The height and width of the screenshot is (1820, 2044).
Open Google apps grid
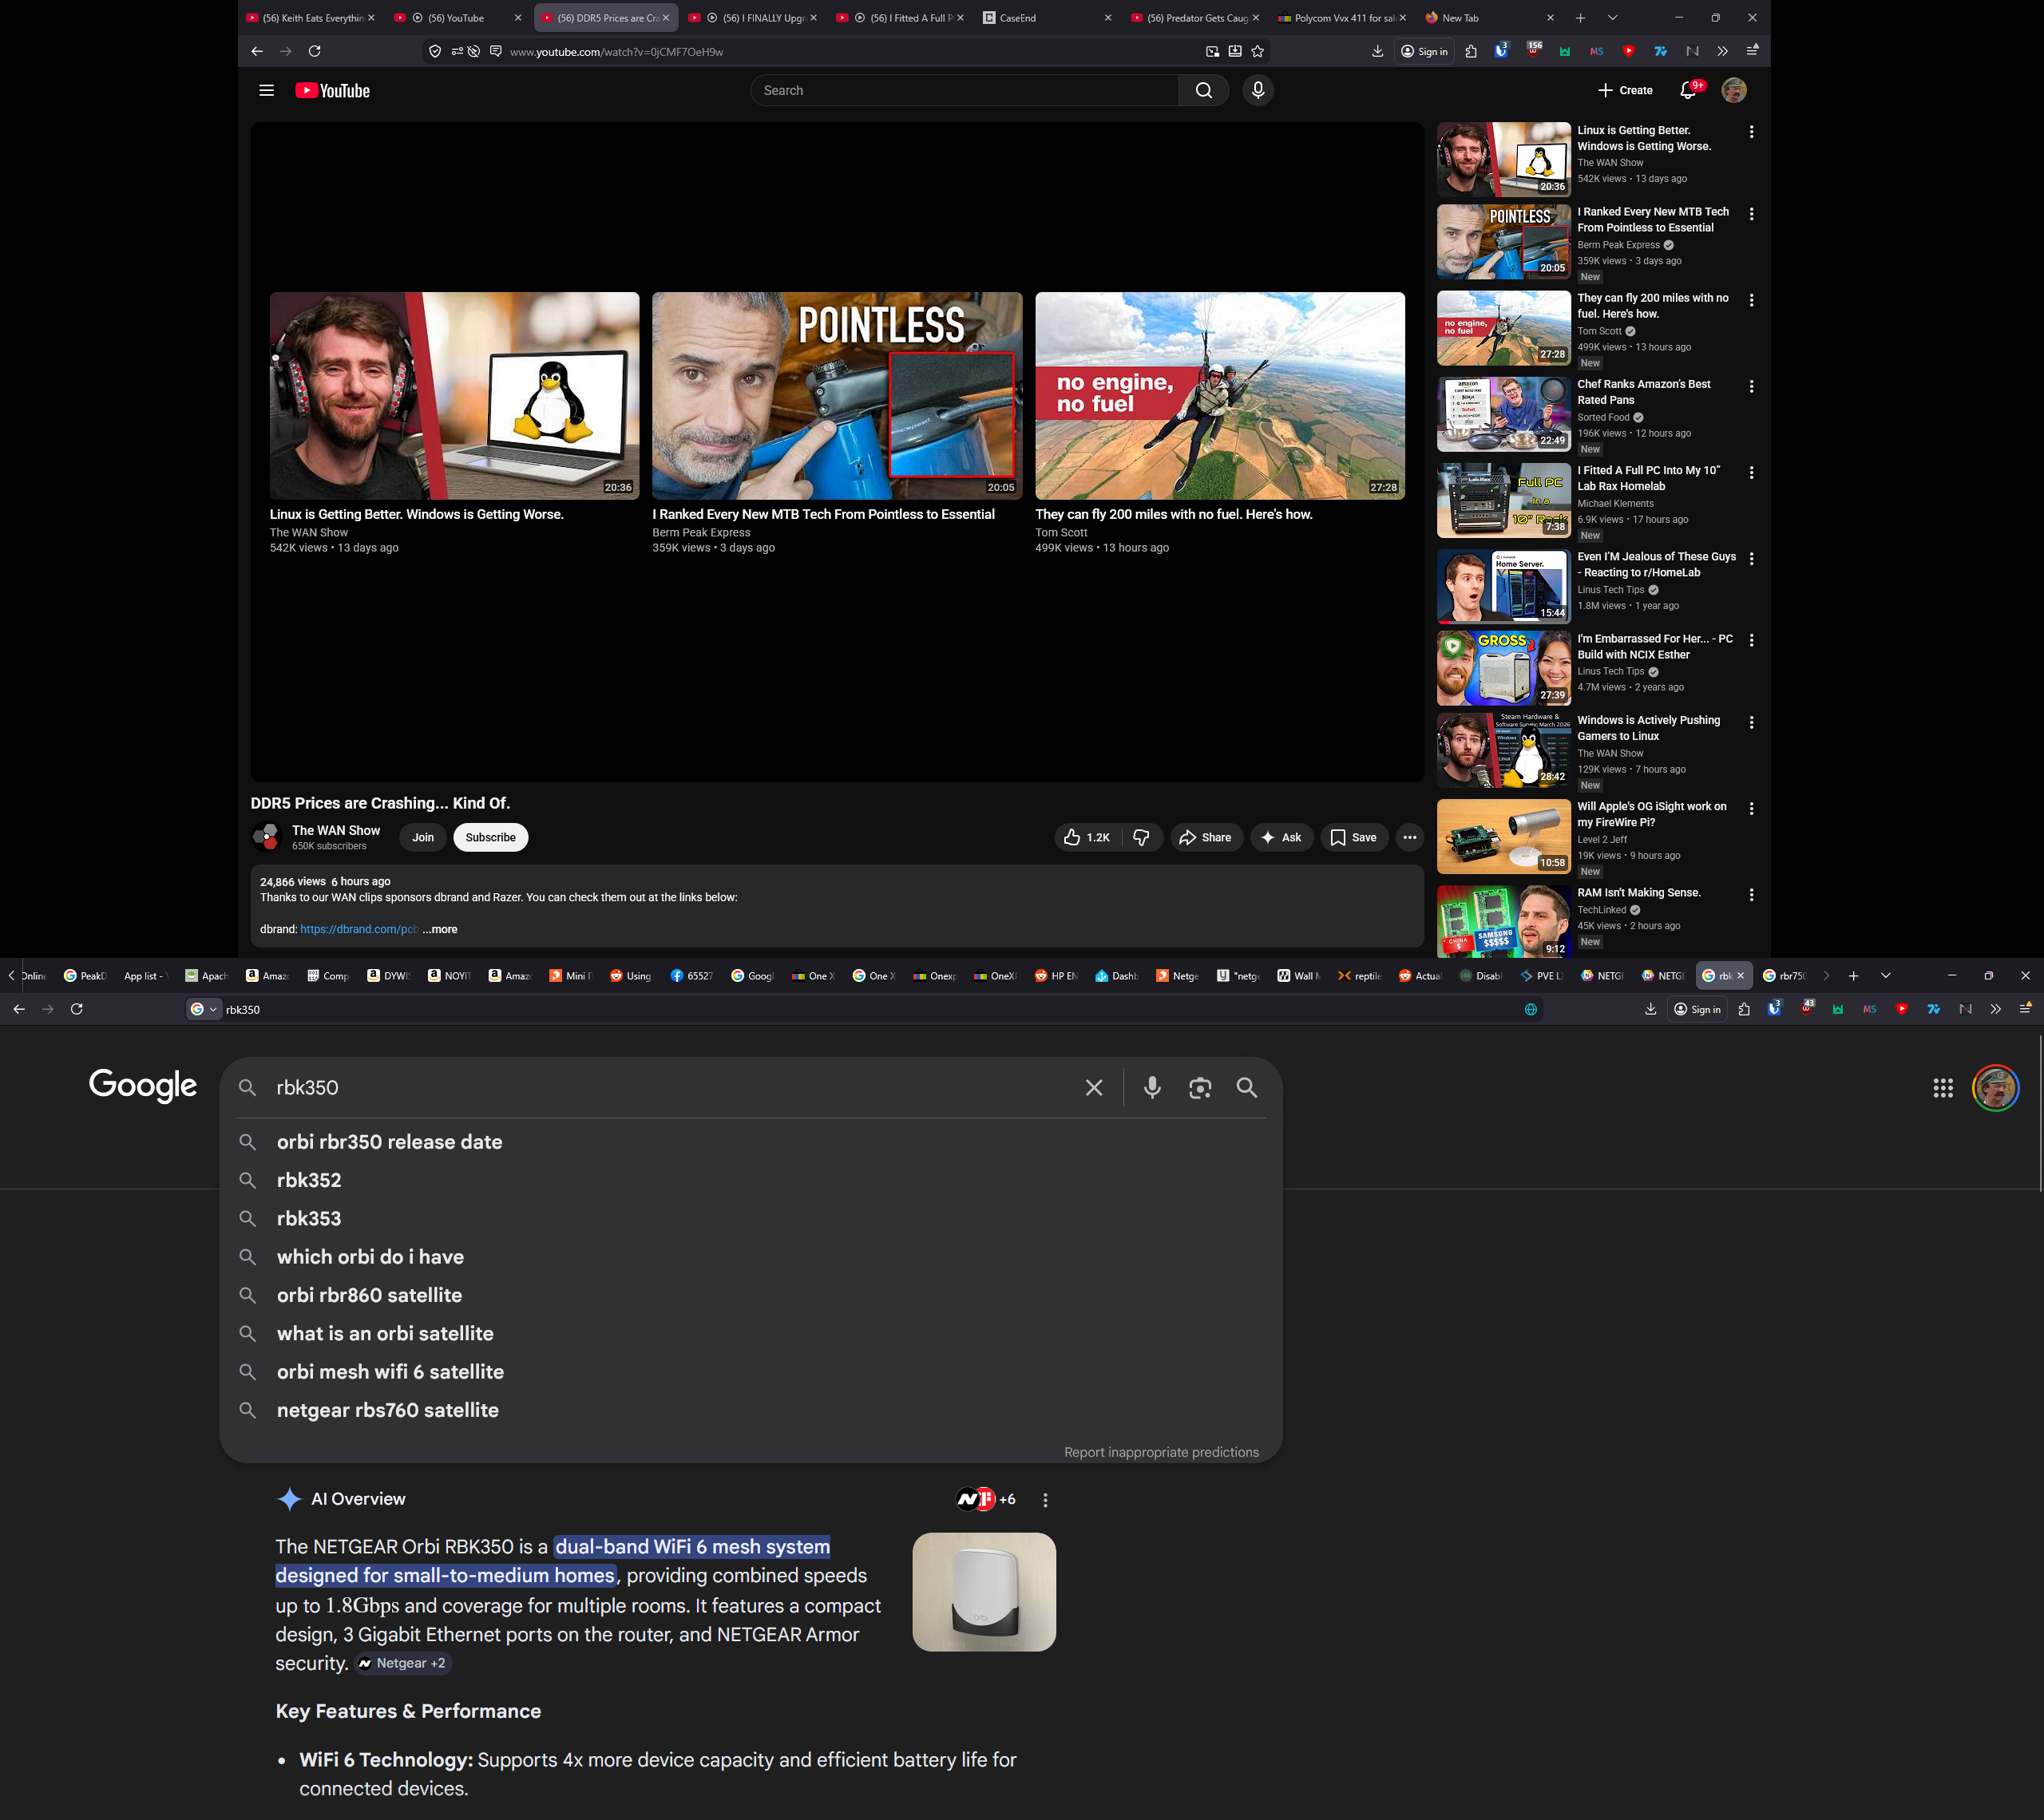(1943, 1088)
